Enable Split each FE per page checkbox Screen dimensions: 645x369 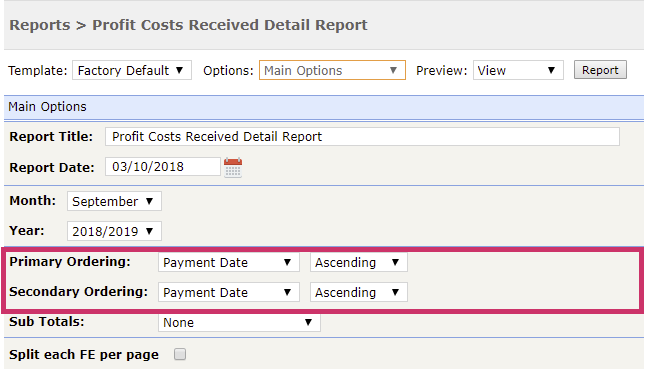tap(180, 354)
